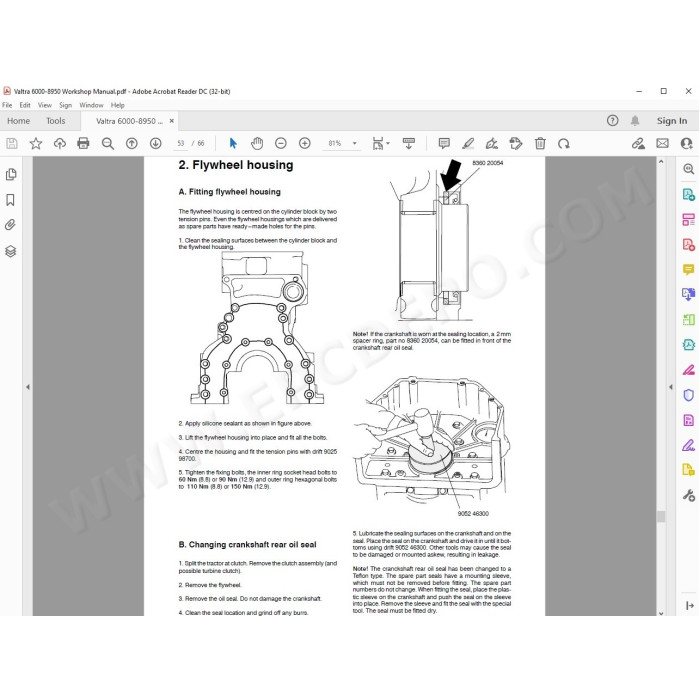Click the scrolling mode icon
The height and width of the screenshot is (700, 700).
click(x=408, y=143)
